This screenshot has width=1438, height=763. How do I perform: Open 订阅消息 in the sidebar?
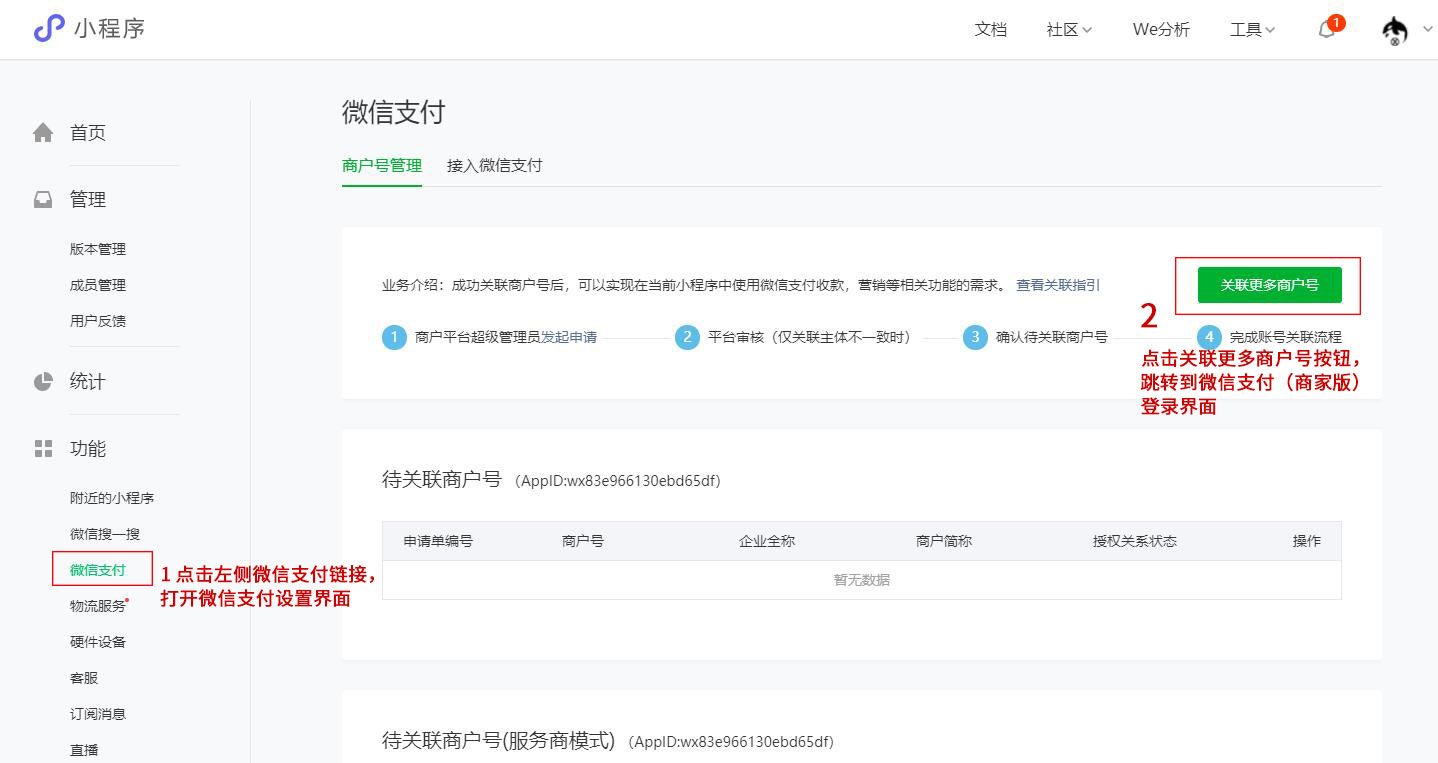coord(98,714)
